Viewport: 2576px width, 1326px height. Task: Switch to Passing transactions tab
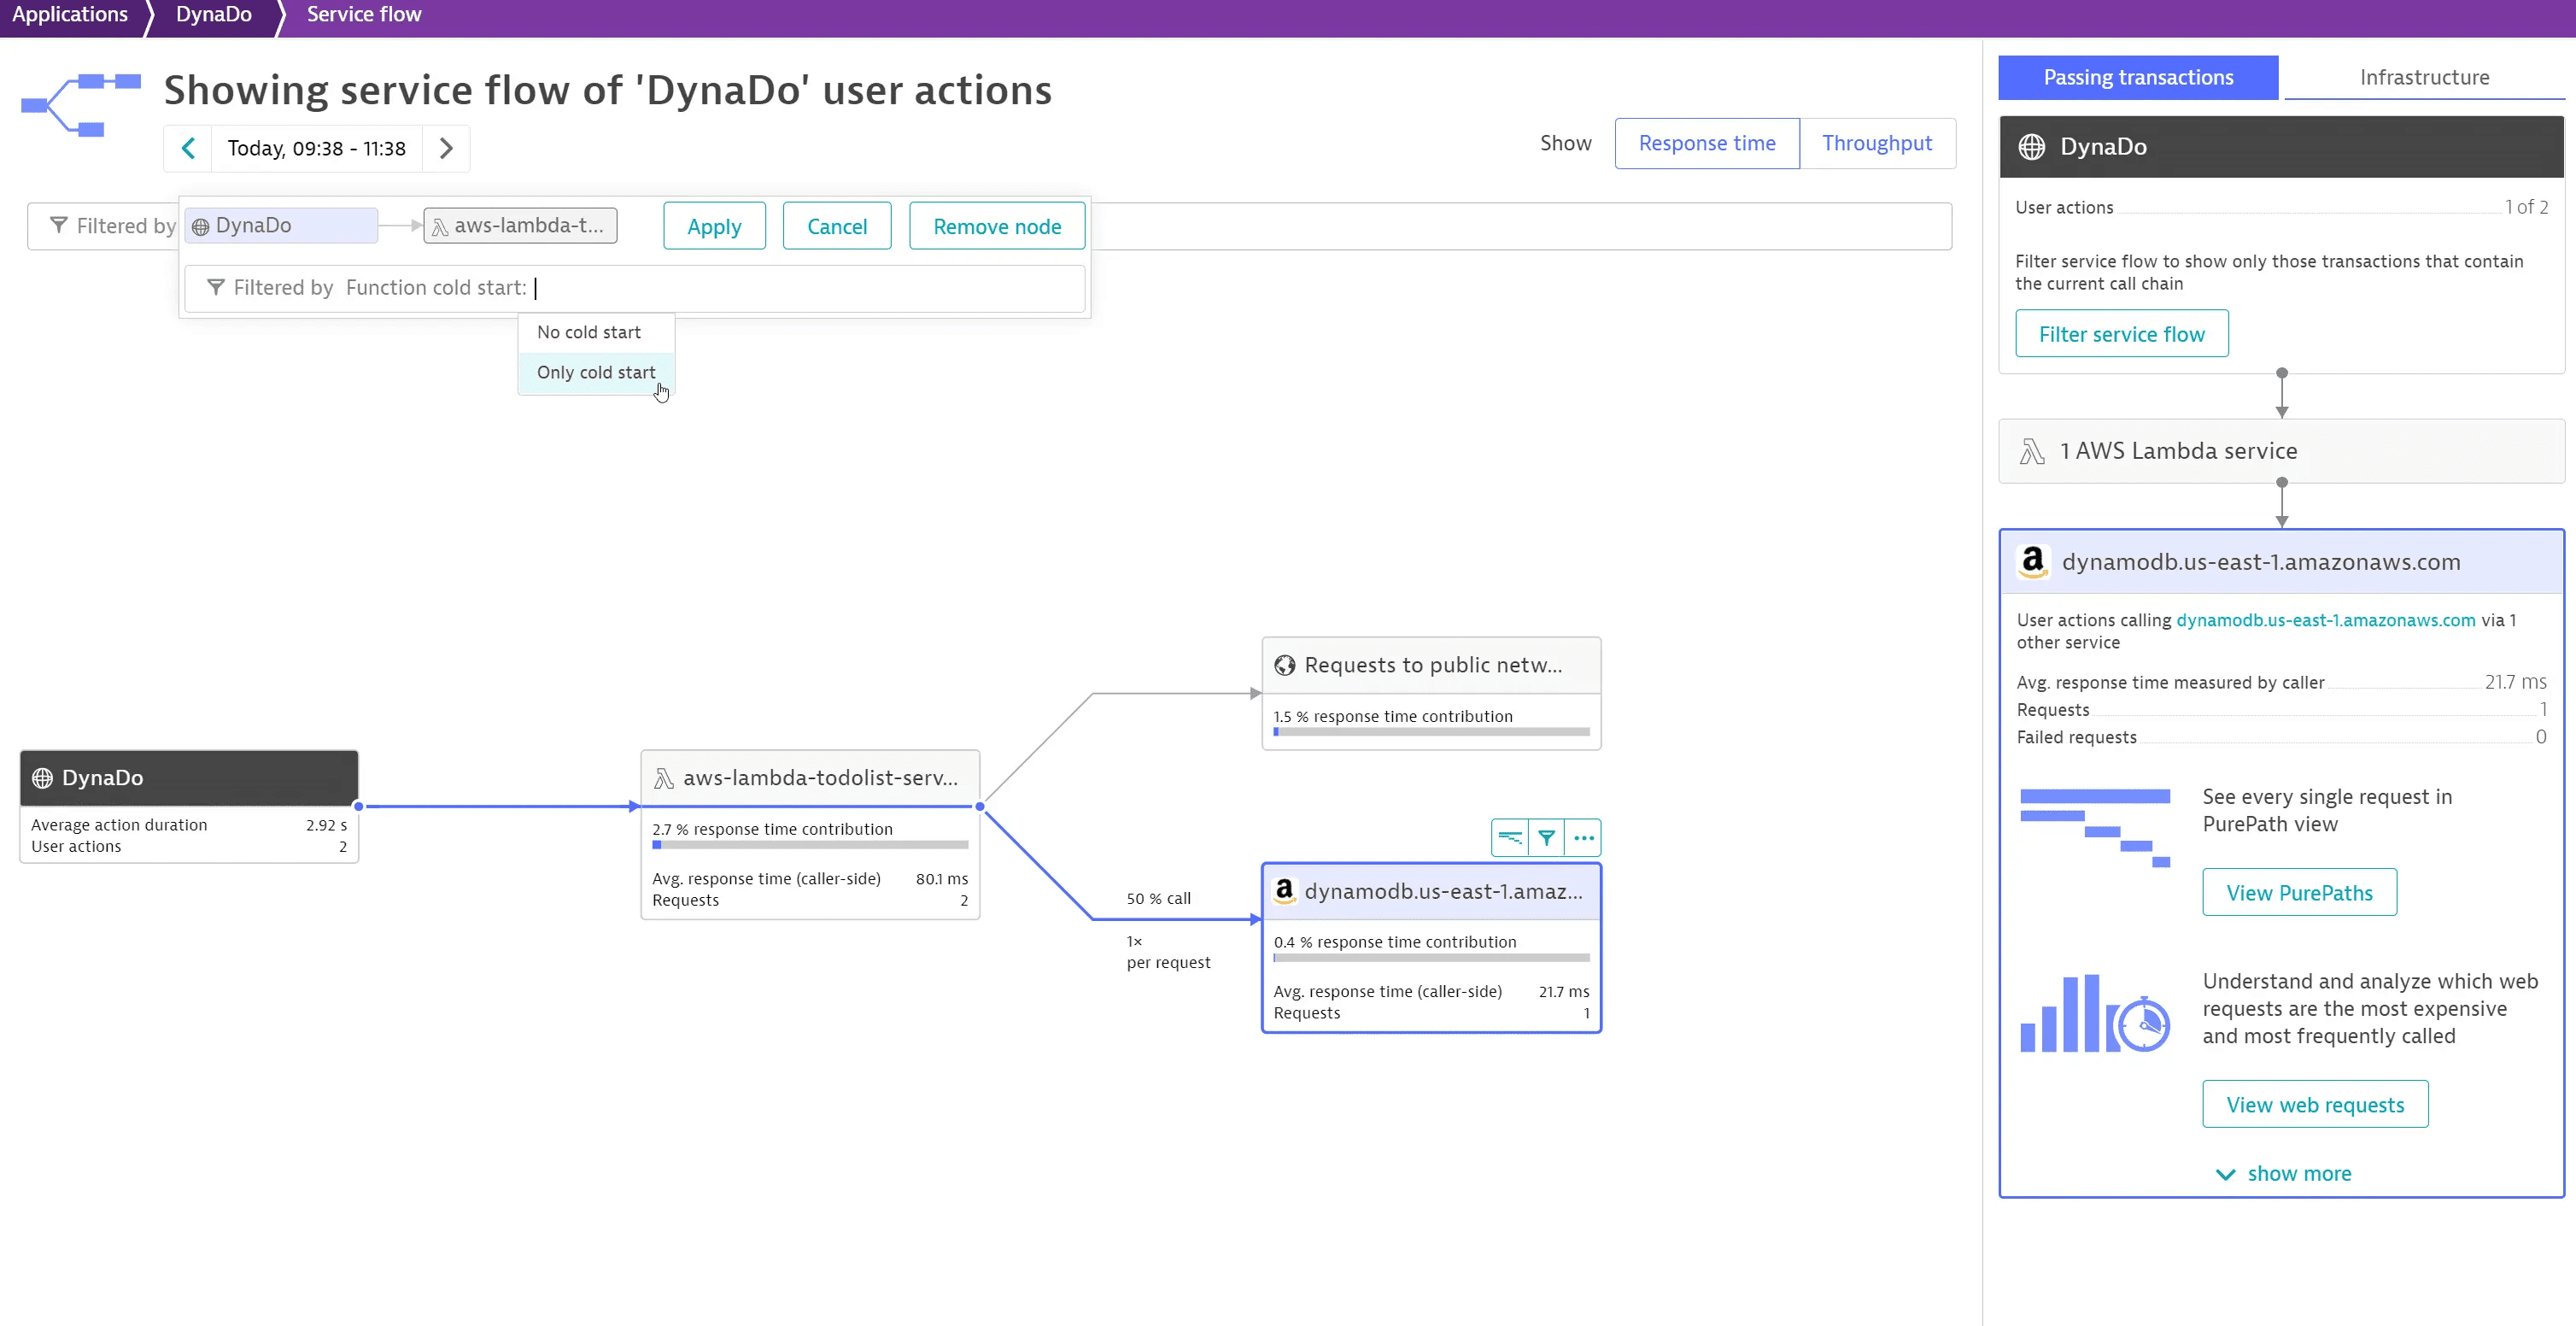[2138, 76]
